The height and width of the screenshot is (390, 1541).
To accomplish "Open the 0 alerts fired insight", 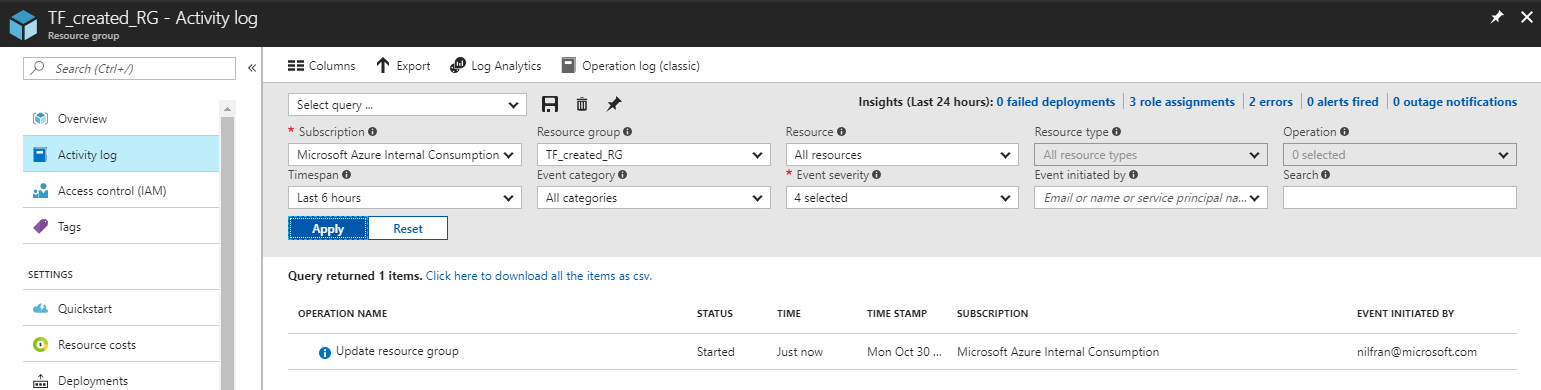I will click(x=1342, y=102).
